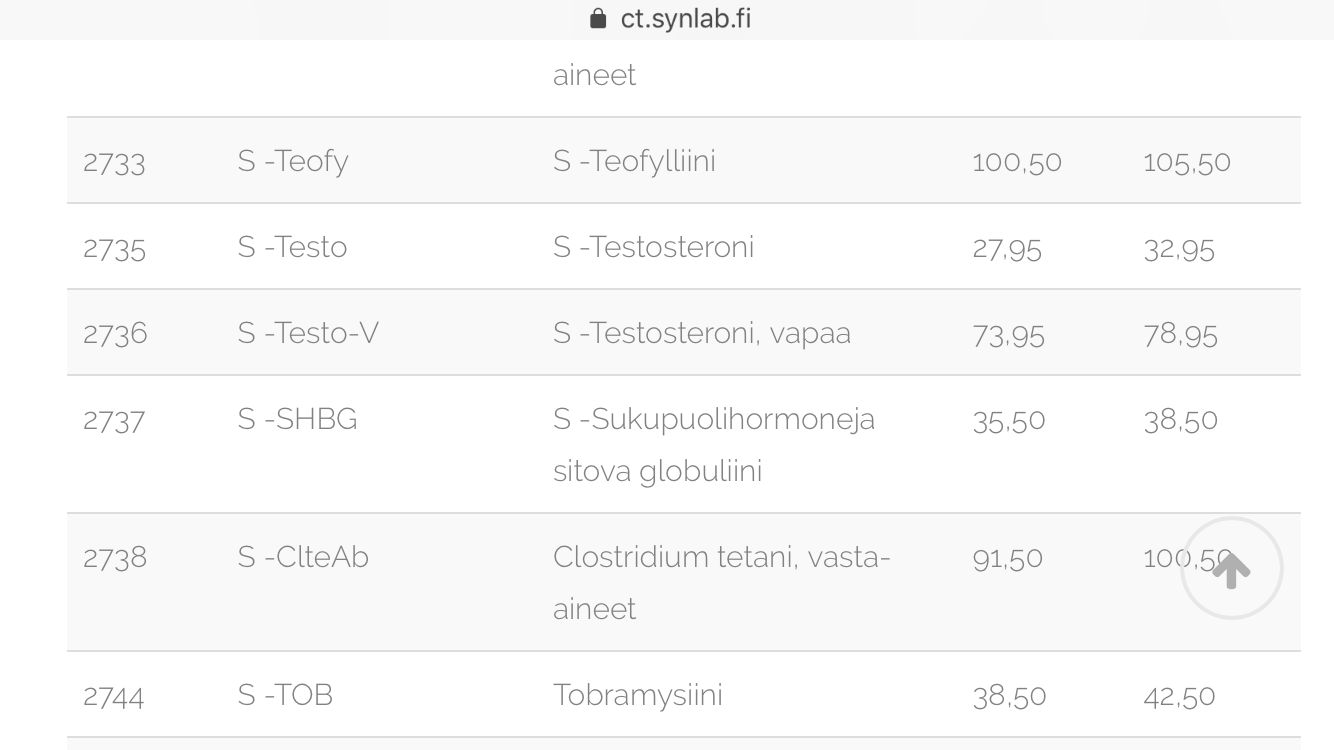This screenshot has width=1334, height=750.
Task: Select the S -Teofylliini row name
Action: point(634,161)
